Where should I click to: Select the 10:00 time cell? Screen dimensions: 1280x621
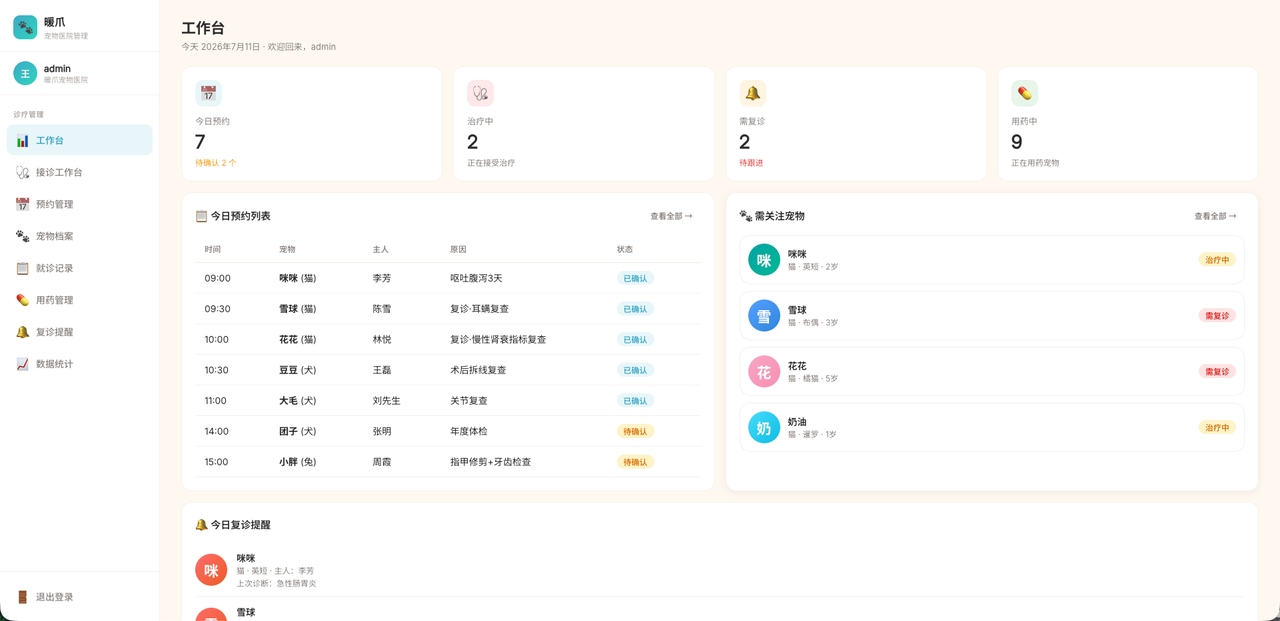[x=217, y=340]
